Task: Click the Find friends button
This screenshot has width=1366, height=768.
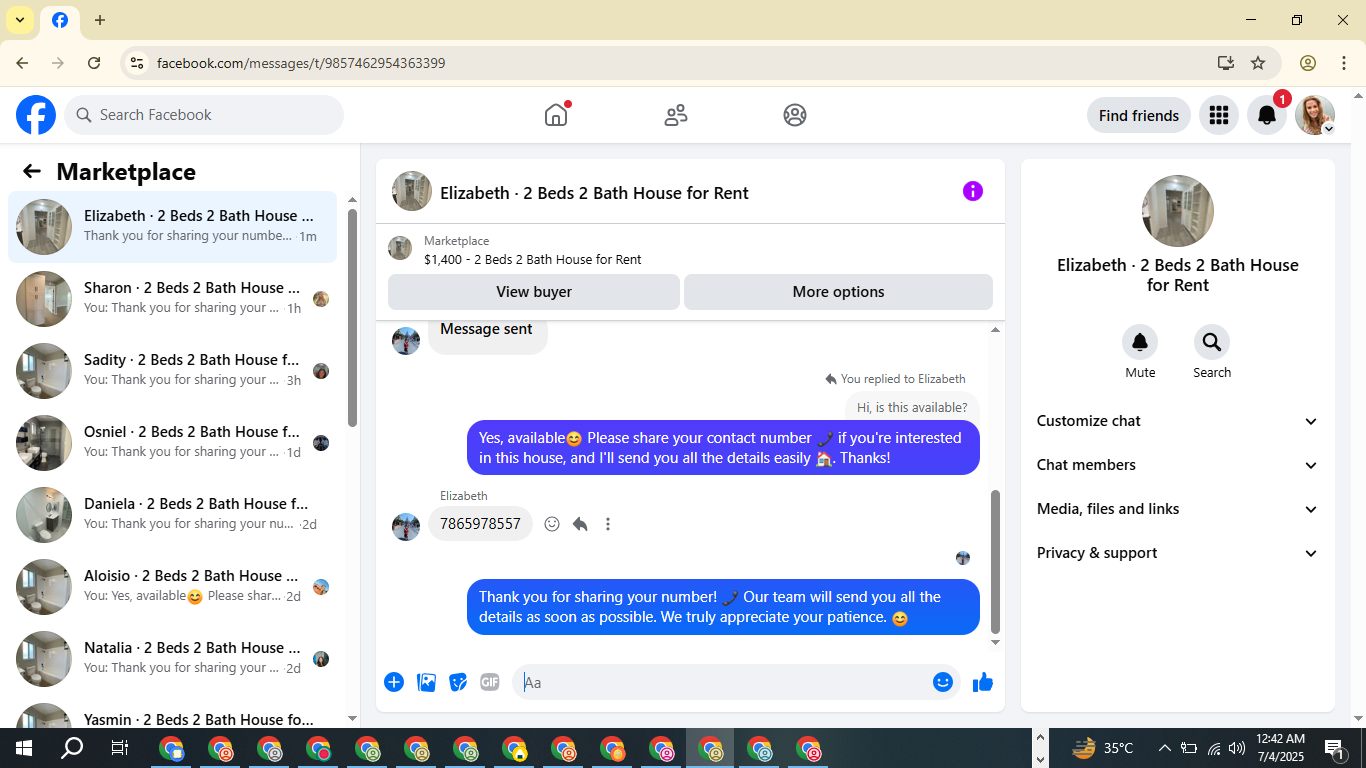Action: [x=1139, y=115]
